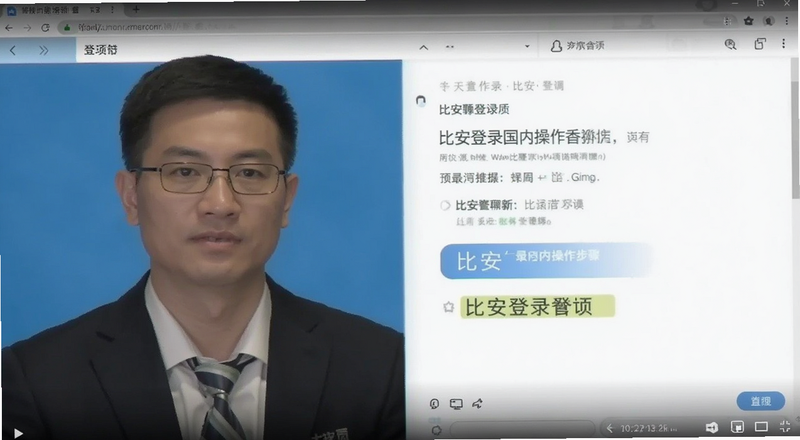Click the yellow highlighted 比安登录 text
The image size is (800, 440).
click(x=537, y=307)
